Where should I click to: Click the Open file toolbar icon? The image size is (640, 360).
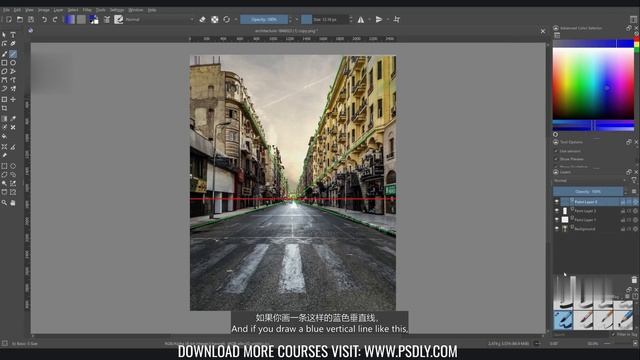click(x=20, y=19)
